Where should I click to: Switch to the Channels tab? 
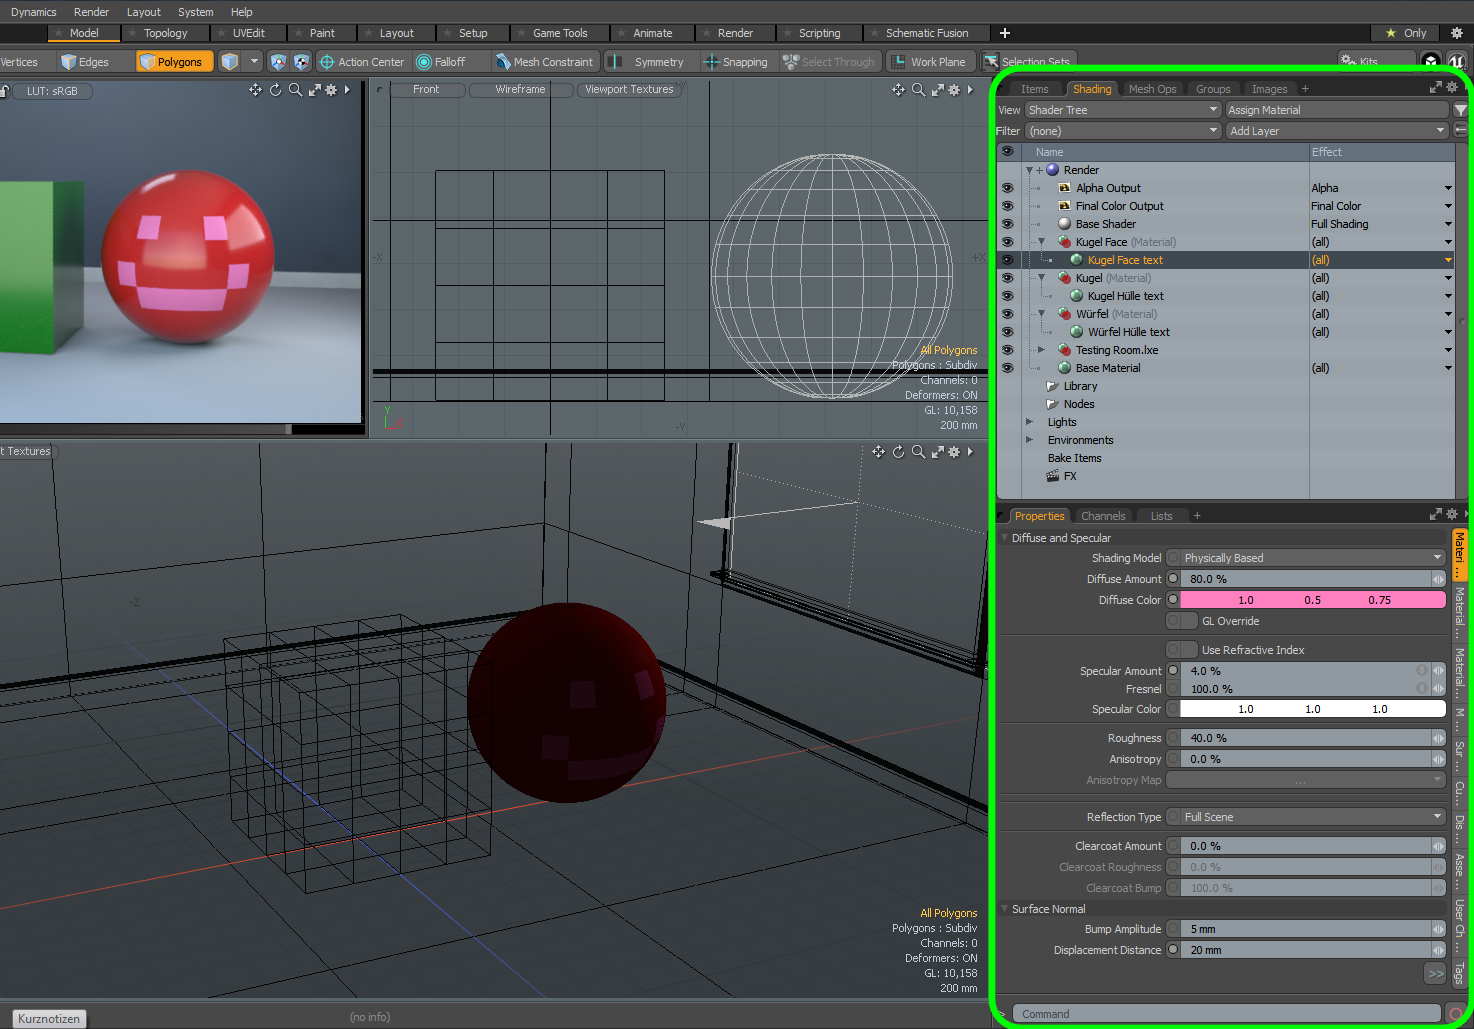(x=1103, y=516)
